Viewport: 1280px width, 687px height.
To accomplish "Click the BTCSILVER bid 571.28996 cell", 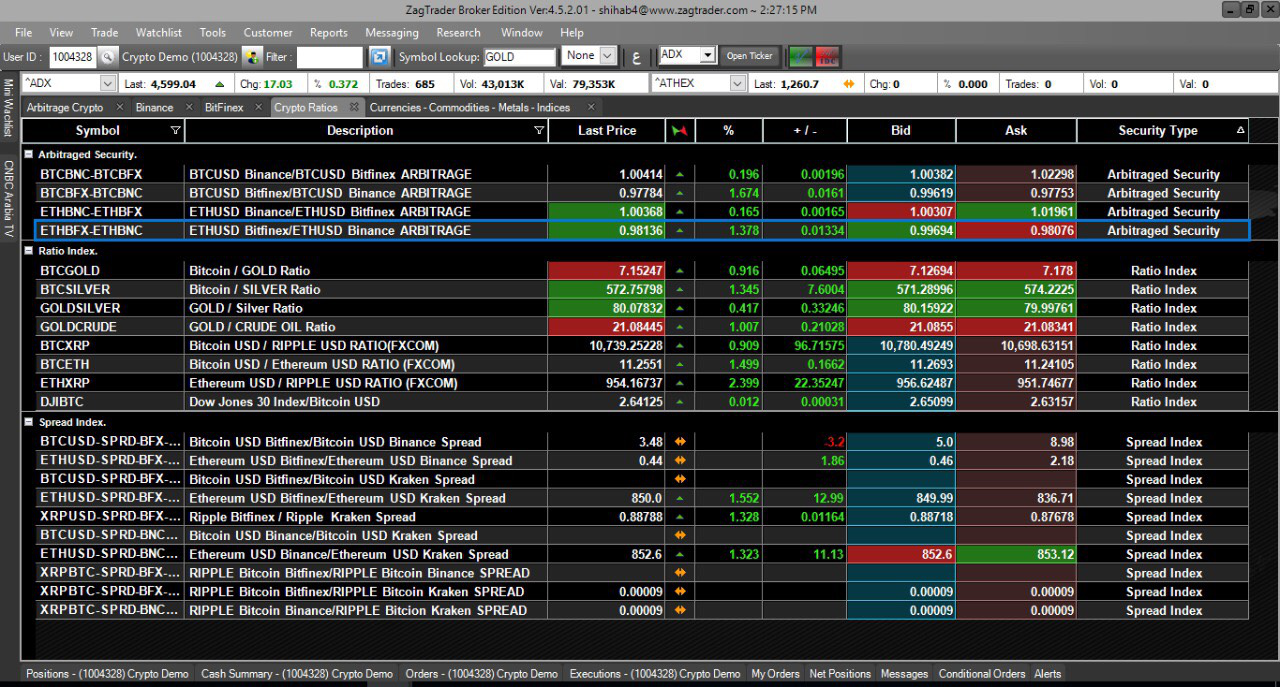I will tap(901, 290).
